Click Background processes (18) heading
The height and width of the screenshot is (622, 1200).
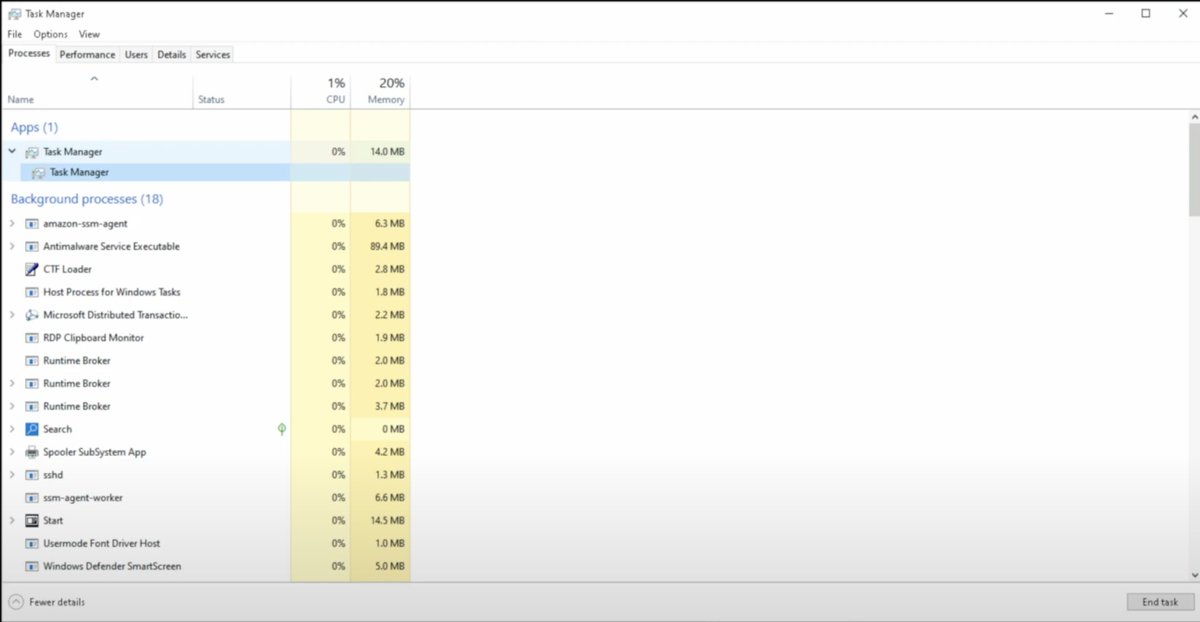[x=87, y=199]
